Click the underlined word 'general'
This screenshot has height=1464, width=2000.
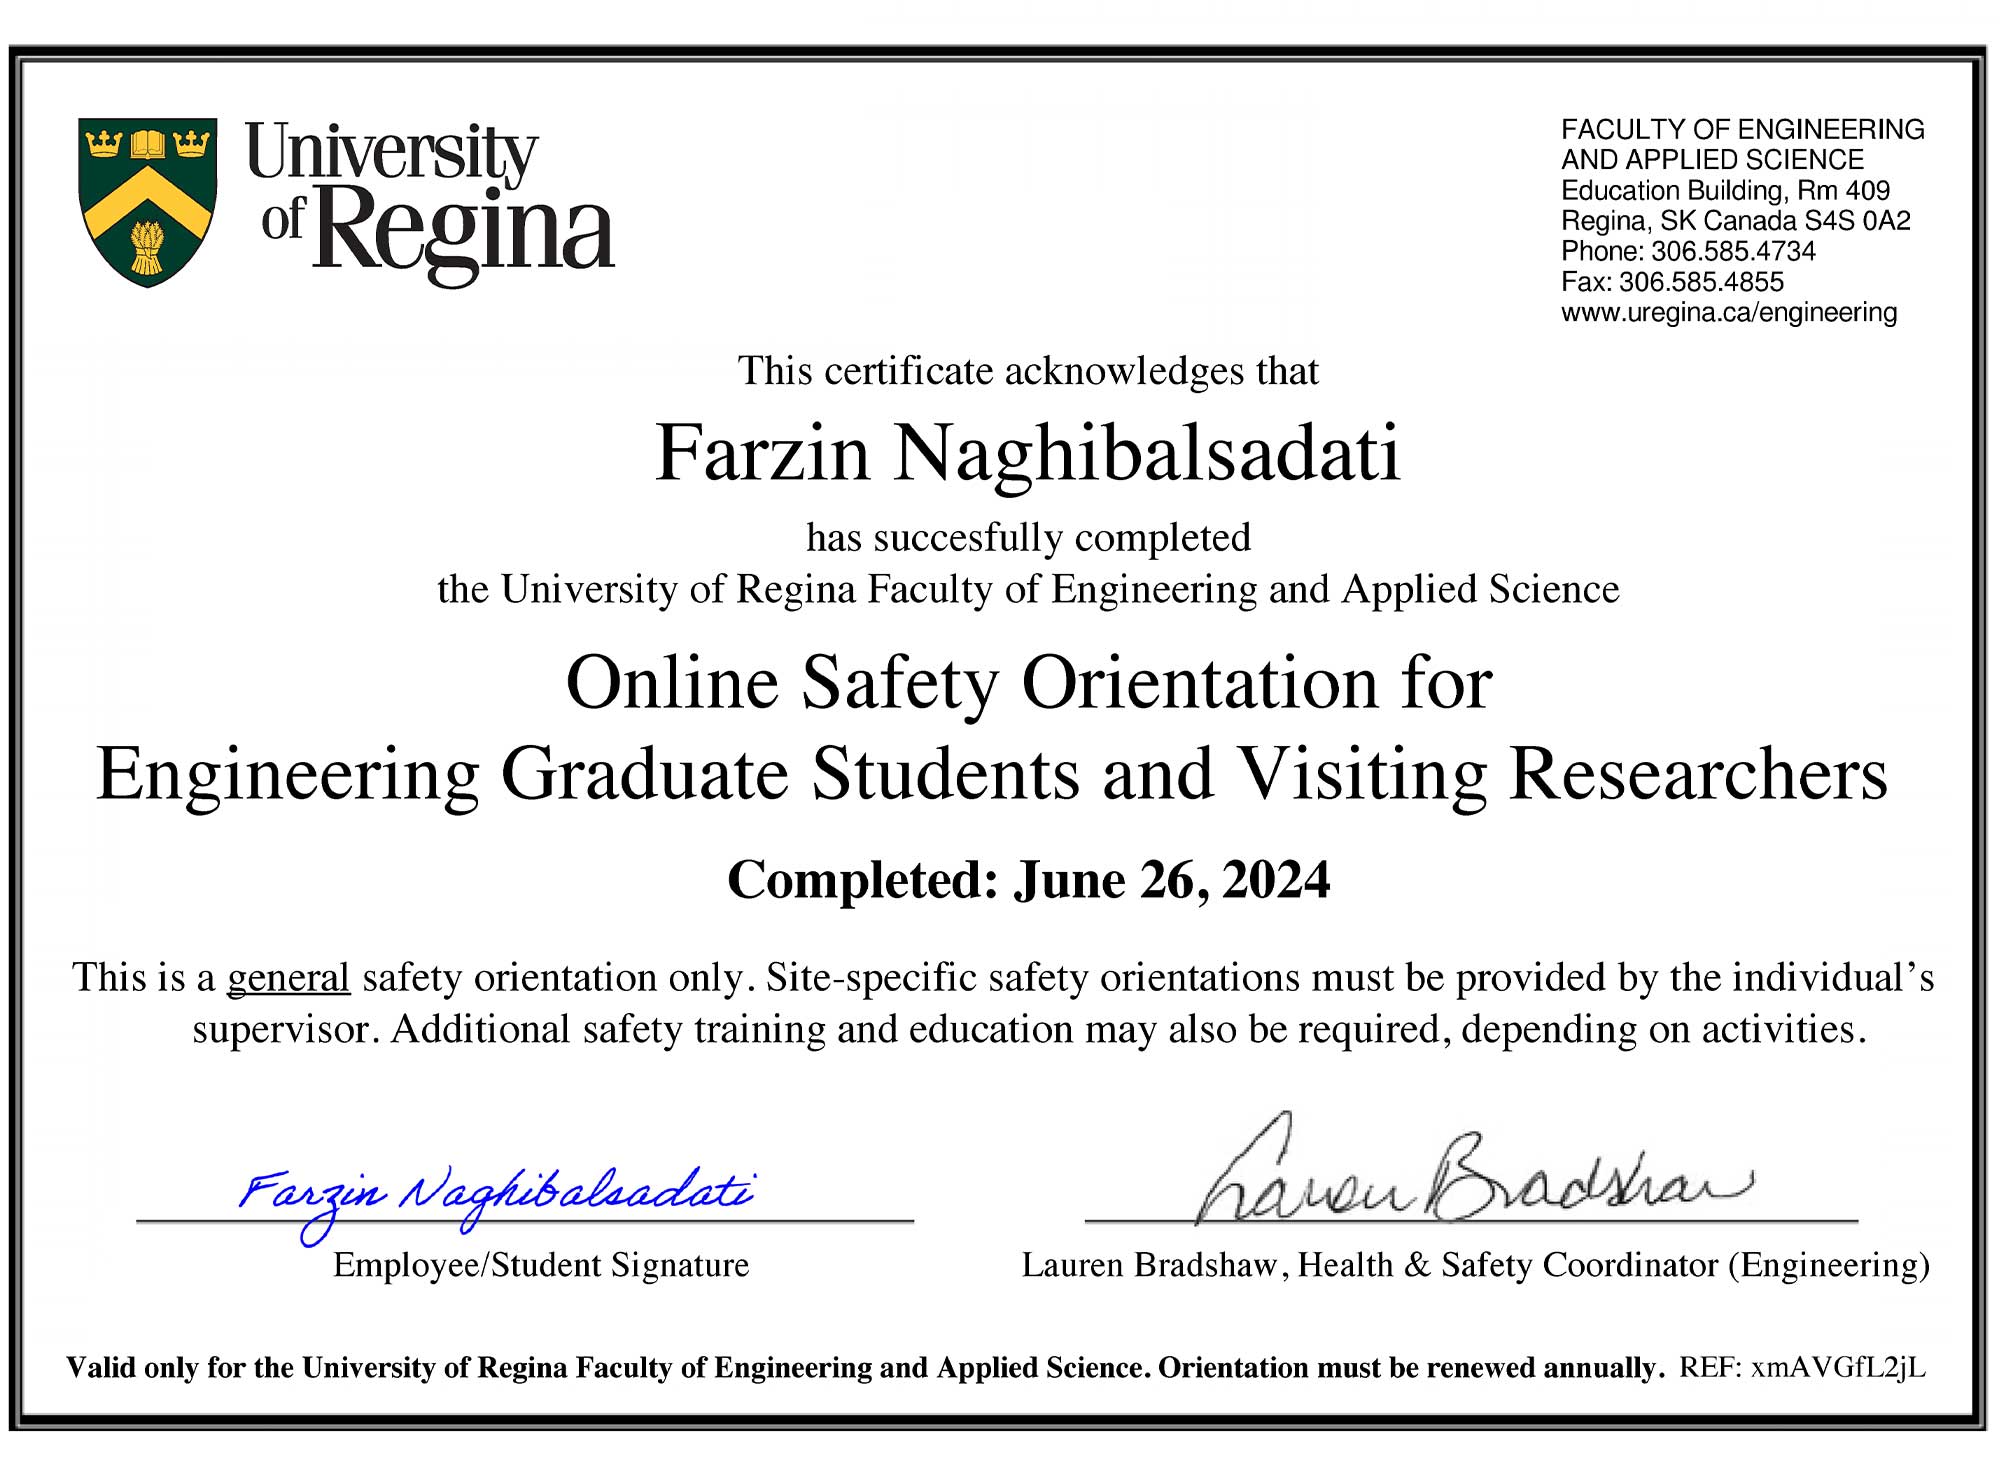point(288,977)
